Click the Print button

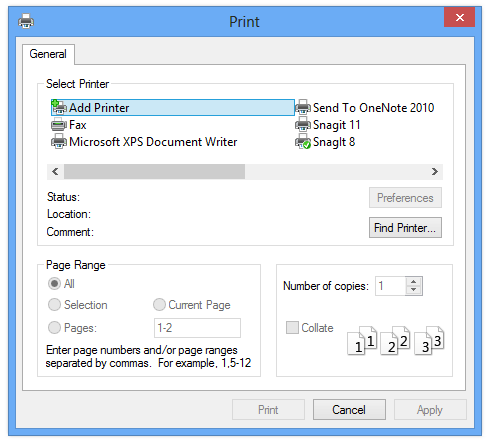tap(268, 410)
